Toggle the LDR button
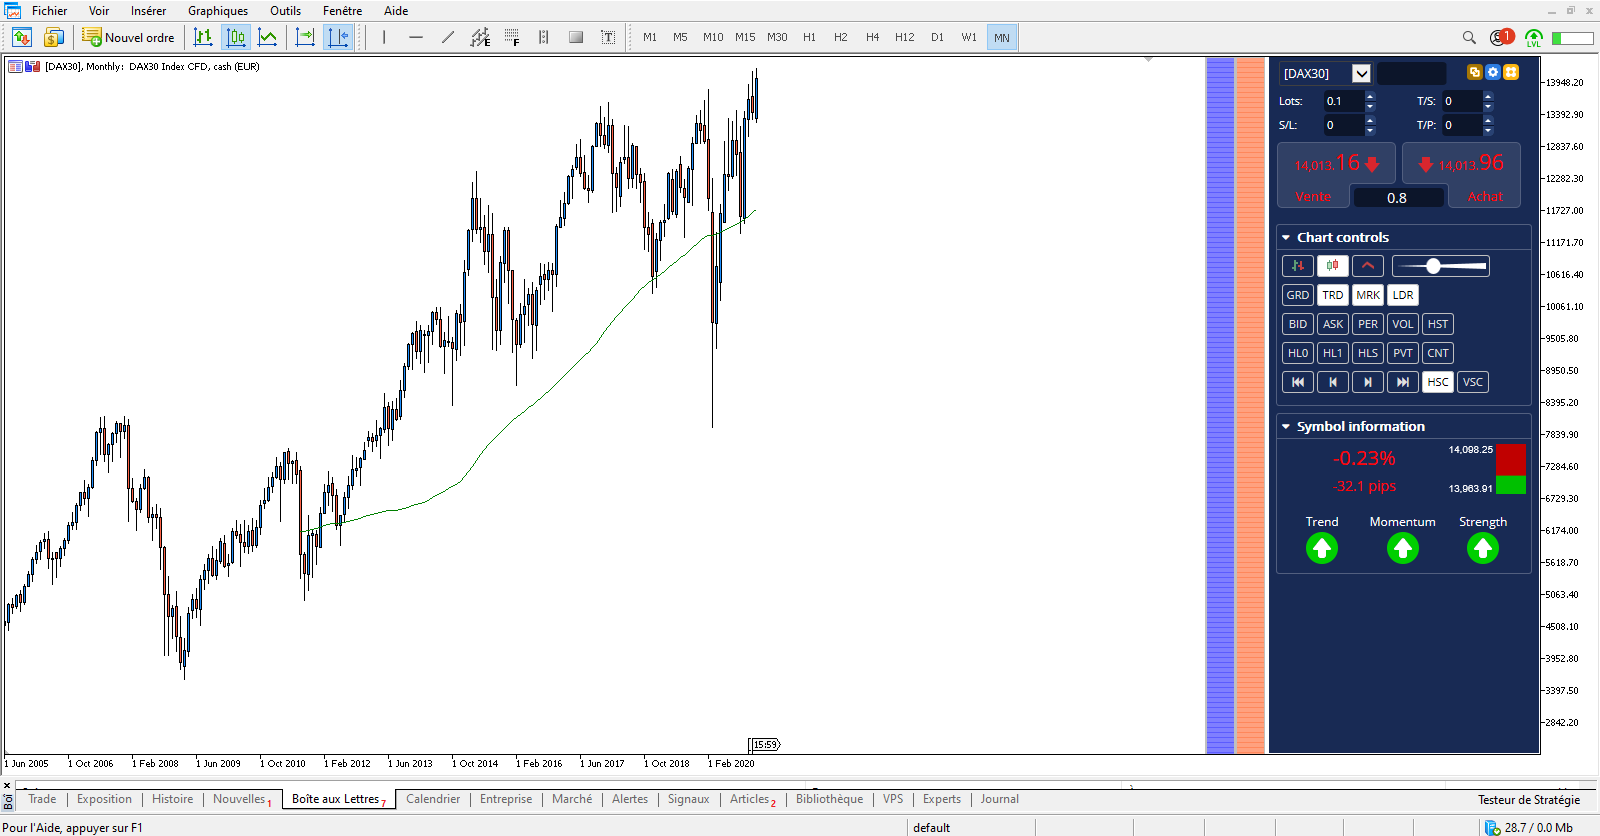The width and height of the screenshot is (1600, 836). [1402, 295]
